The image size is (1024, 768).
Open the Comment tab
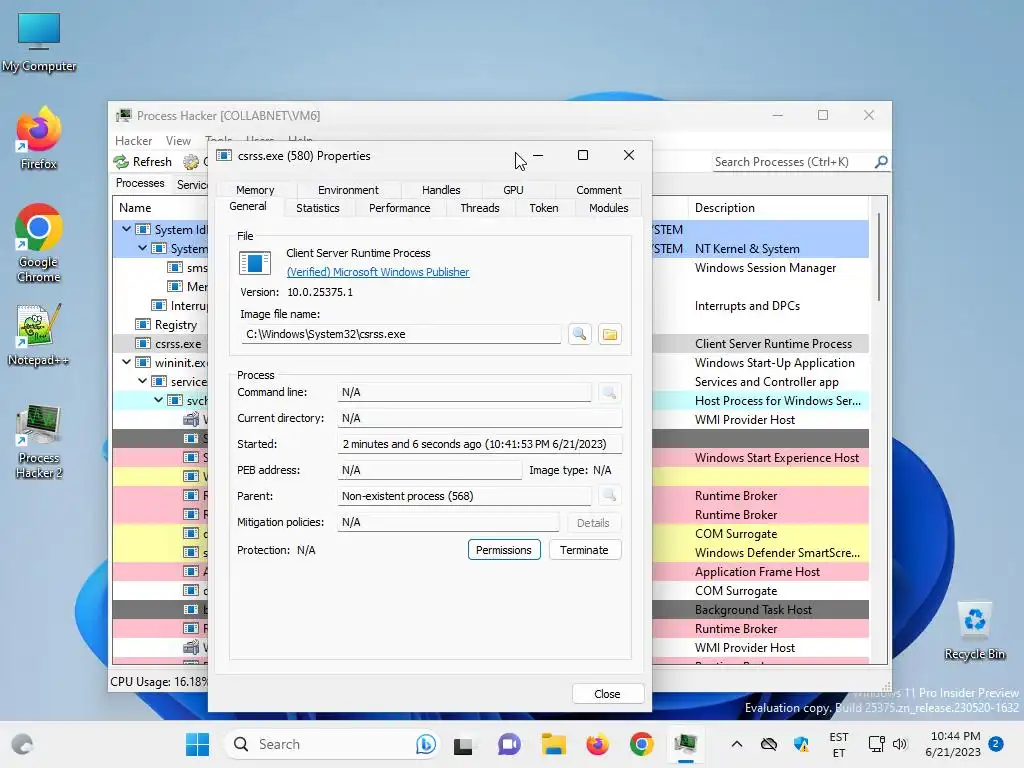point(599,190)
